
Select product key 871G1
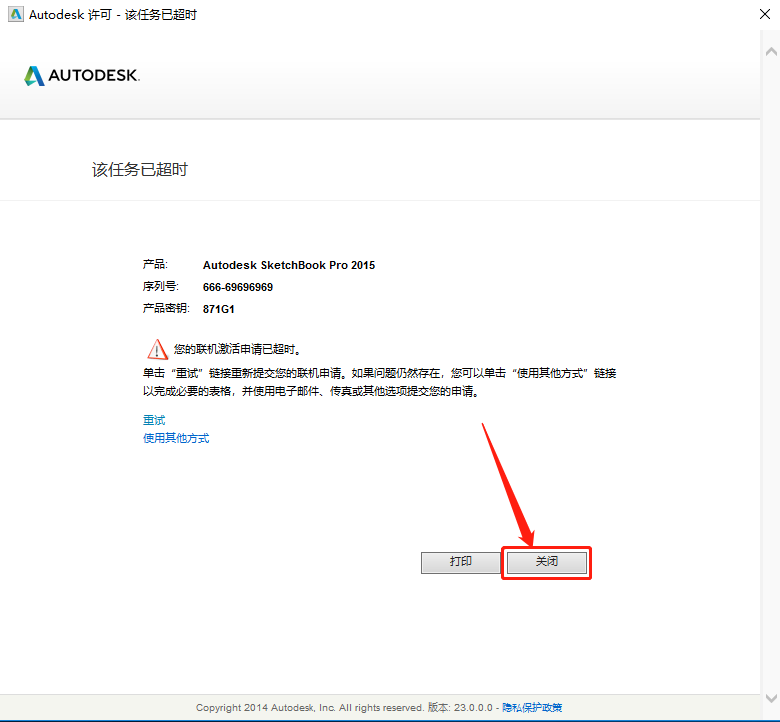[218, 309]
